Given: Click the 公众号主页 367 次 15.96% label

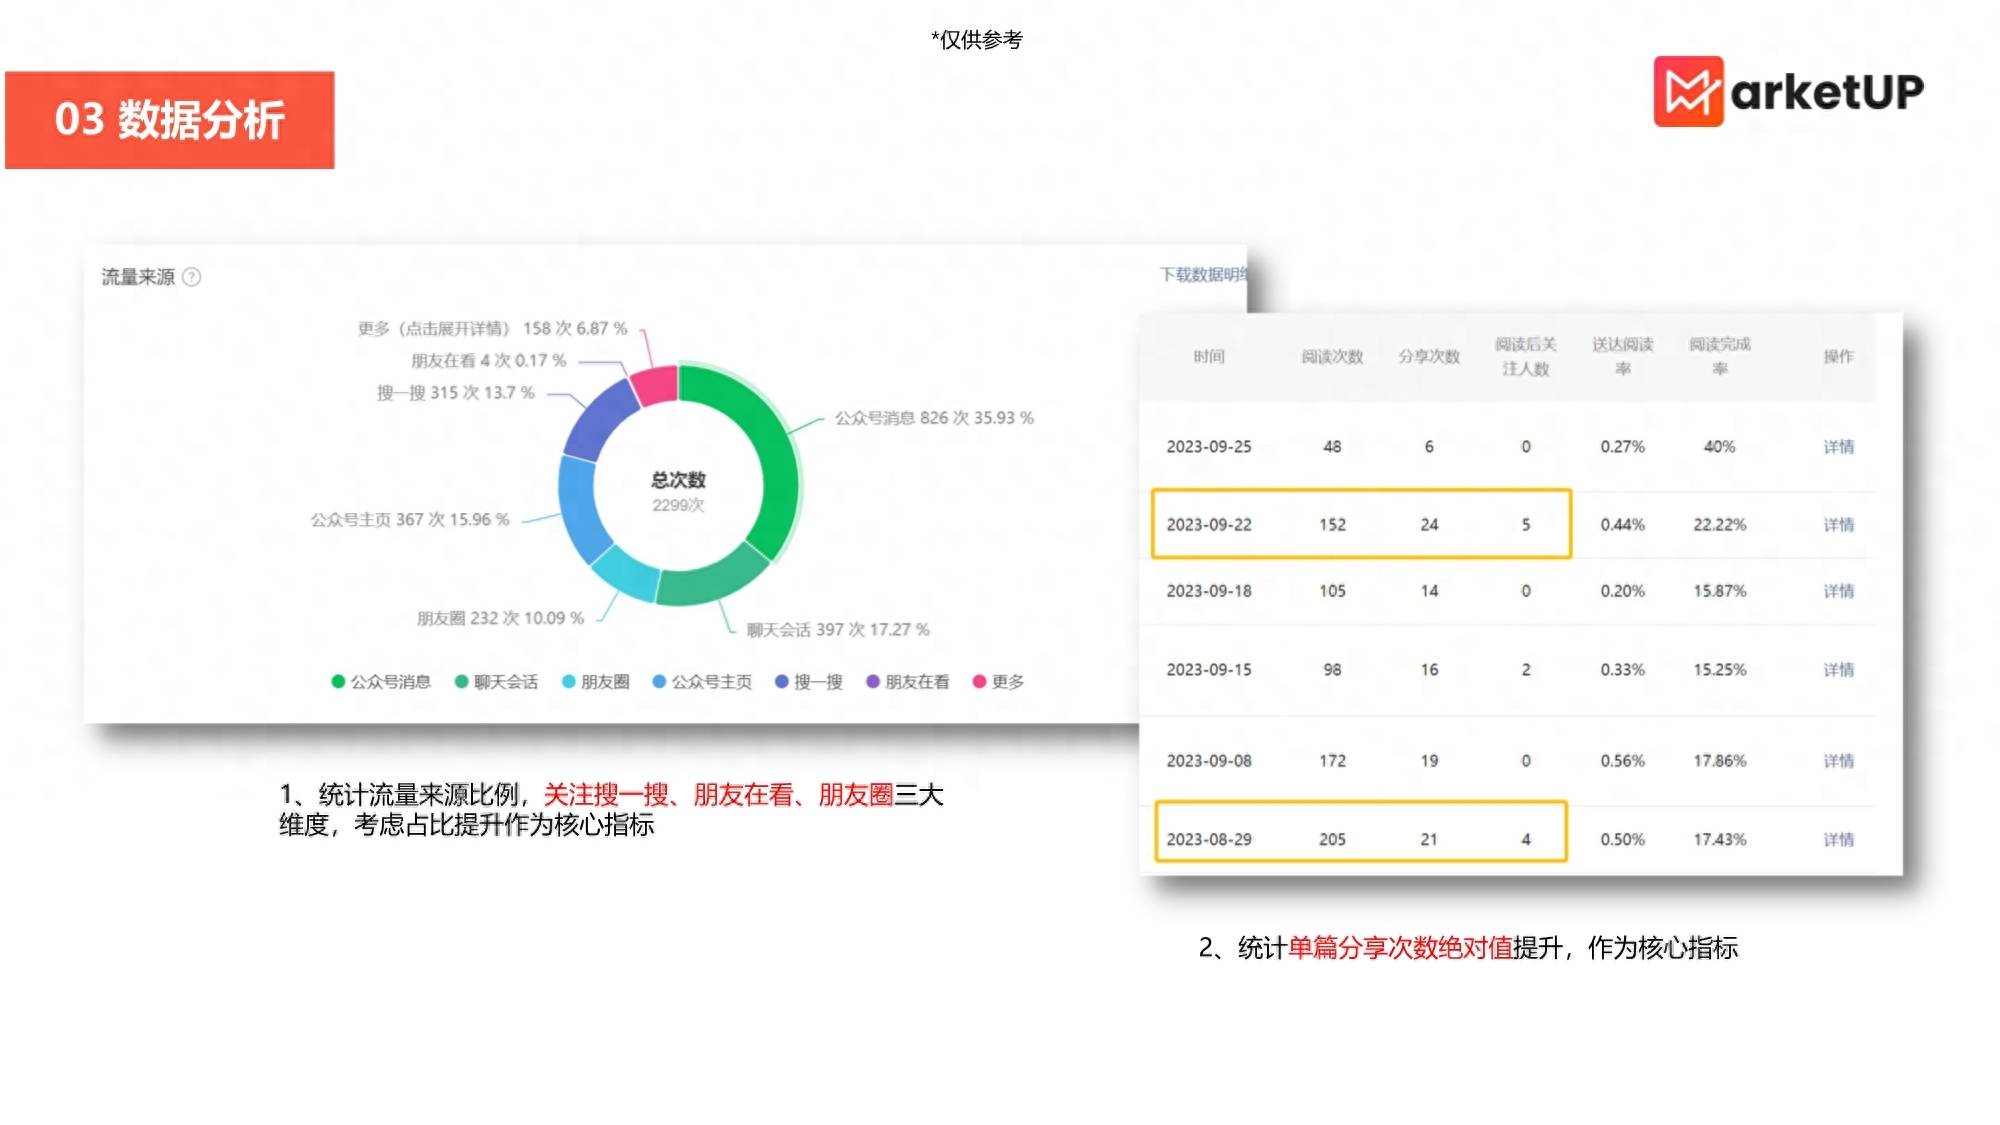Looking at the screenshot, I should pos(410,520).
